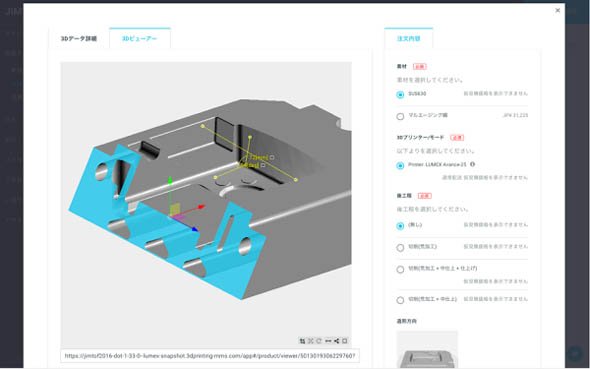Click info icon beside Printer LUMEX Avance-25
The width and height of the screenshot is (590, 369).
[x=473, y=164]
